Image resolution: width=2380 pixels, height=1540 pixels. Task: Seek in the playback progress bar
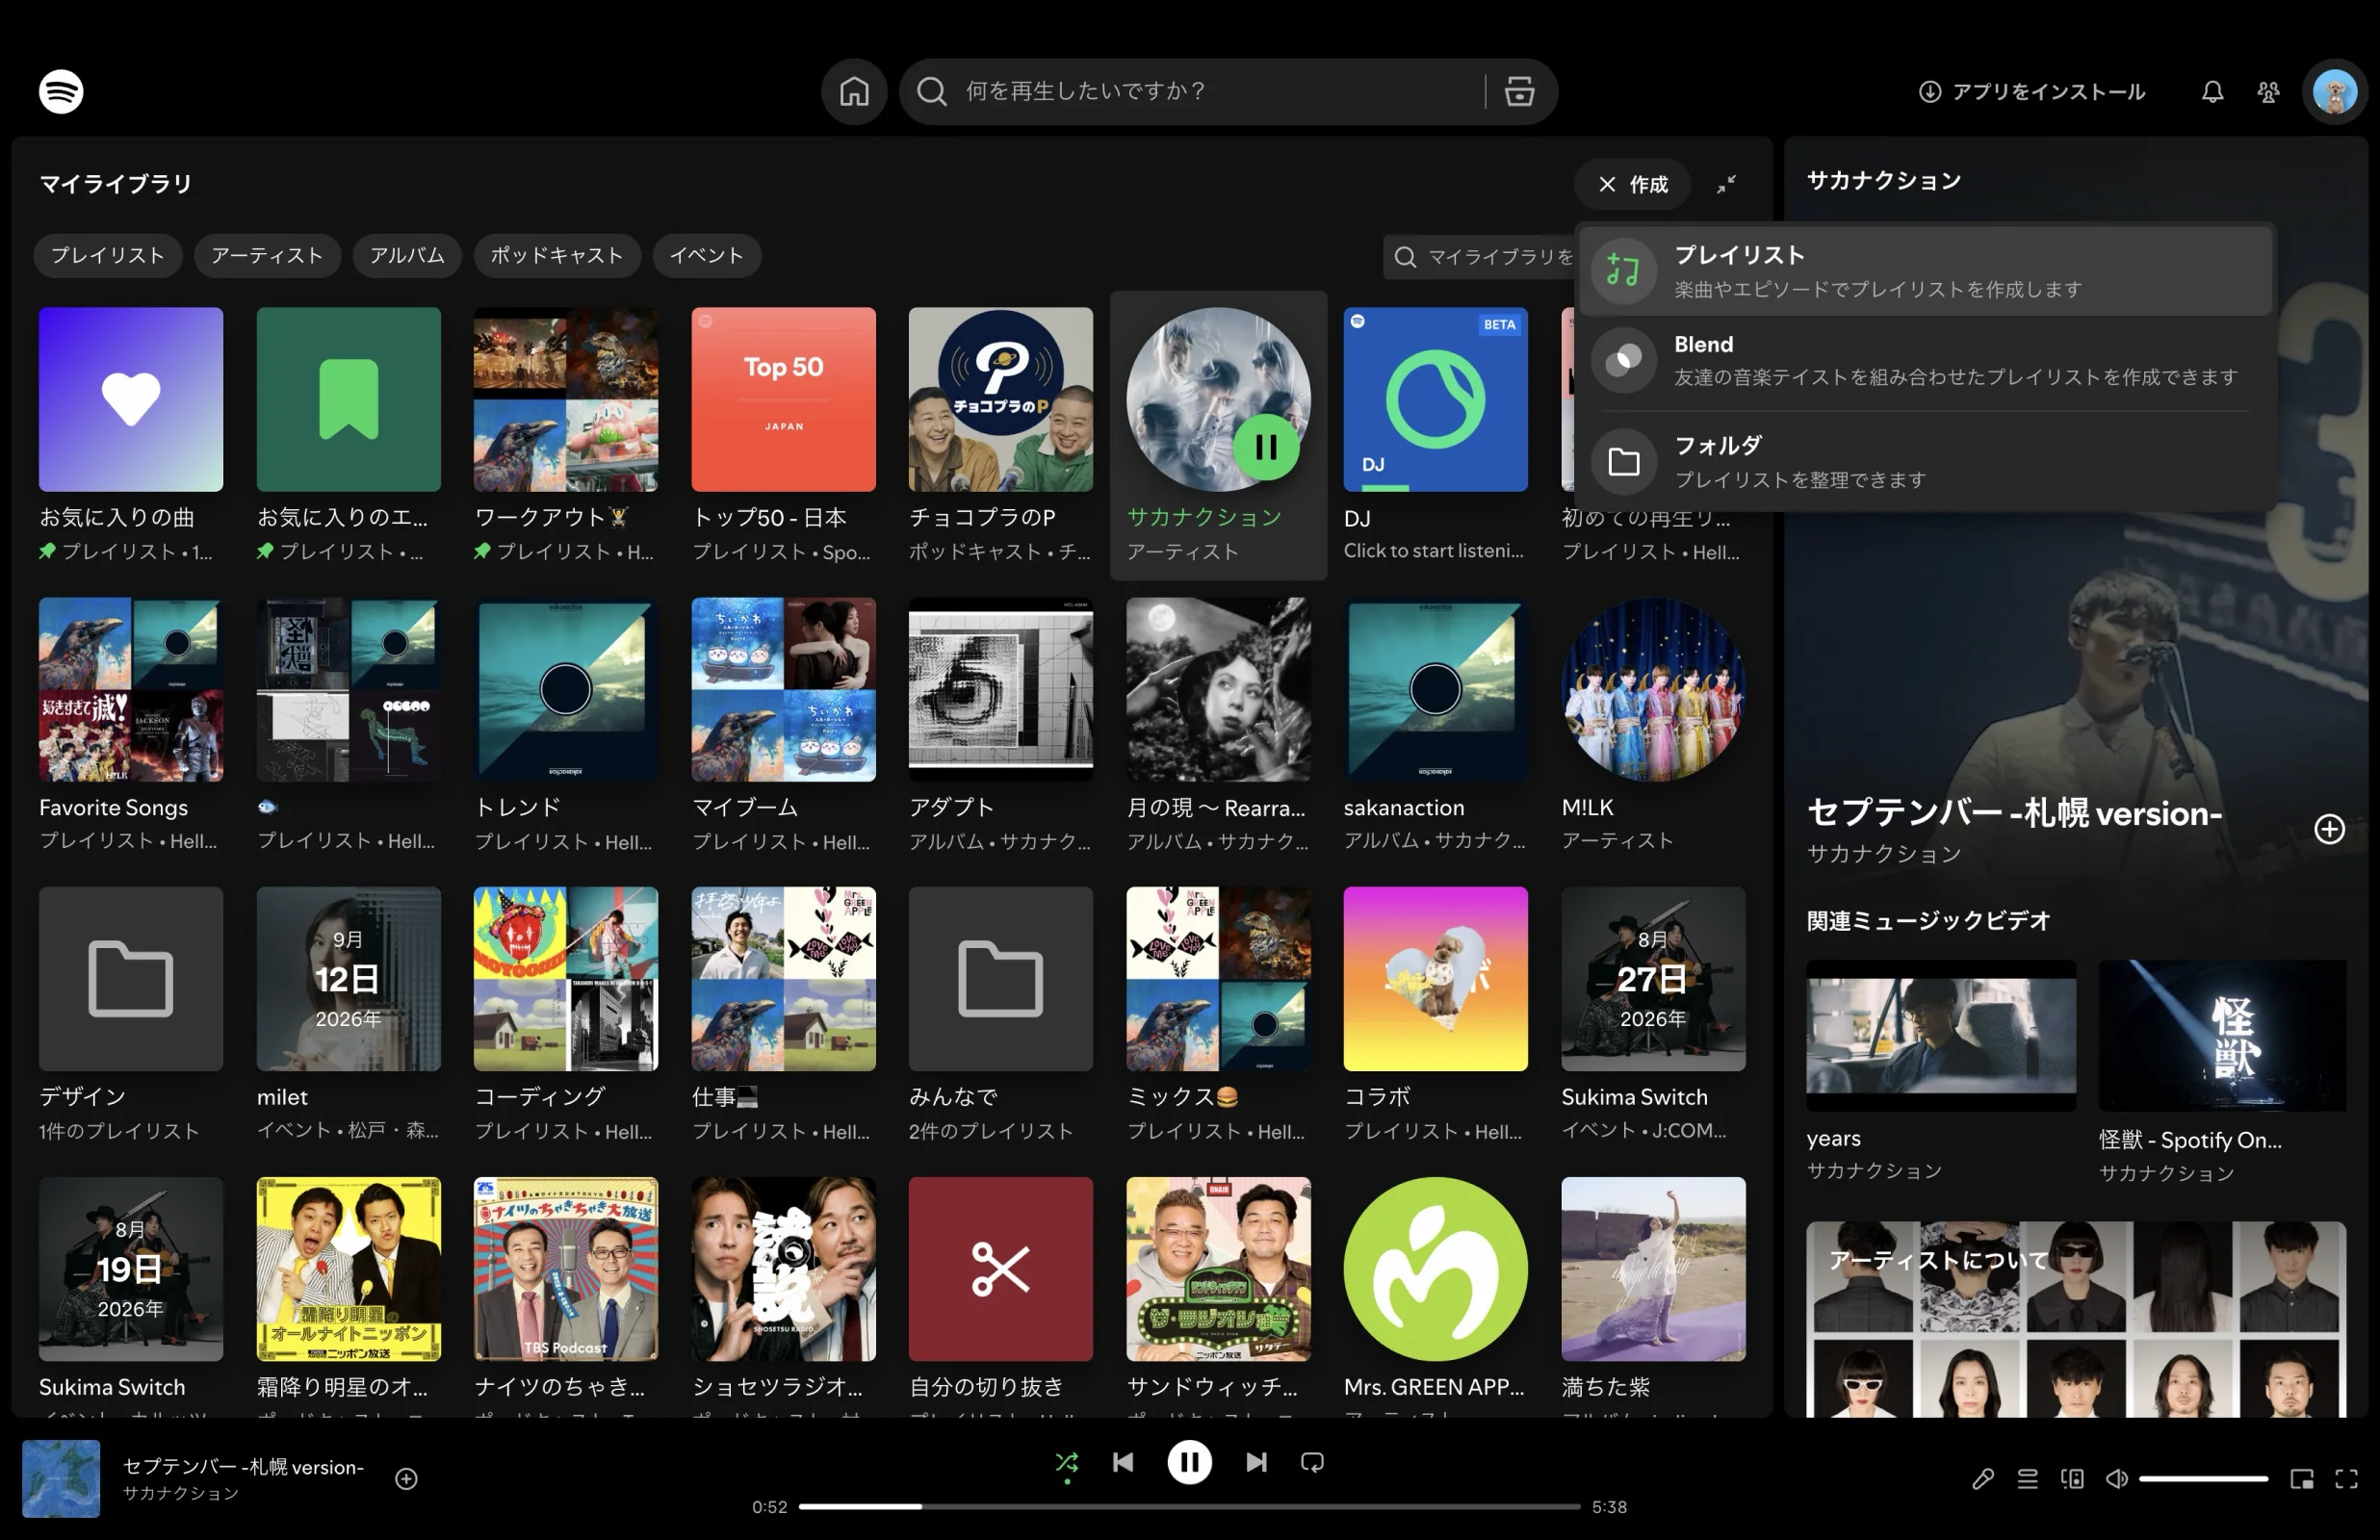(1189, 1506)
